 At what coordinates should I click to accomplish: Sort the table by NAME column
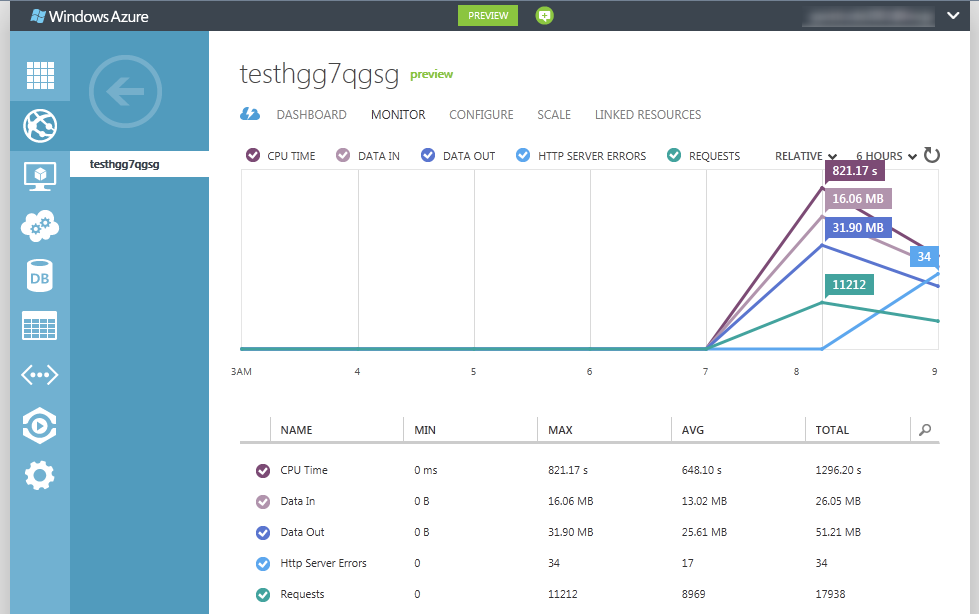(x=297, y=430)
